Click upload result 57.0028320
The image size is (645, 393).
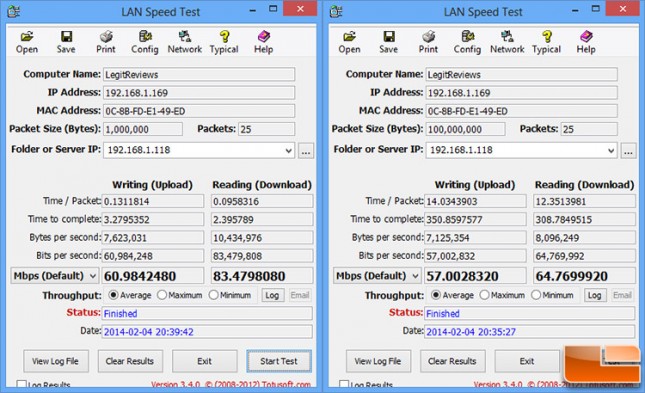pyautogui.click(x=475, y=276)
